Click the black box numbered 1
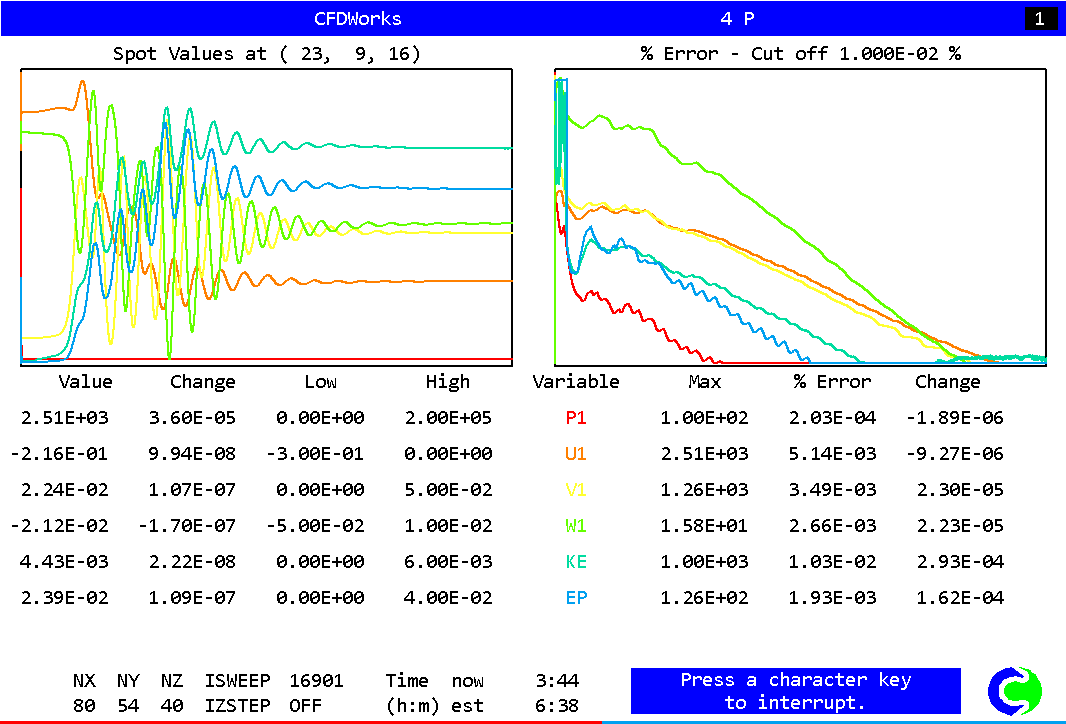Screen dimensions: 1066x724 (1040, 19)
